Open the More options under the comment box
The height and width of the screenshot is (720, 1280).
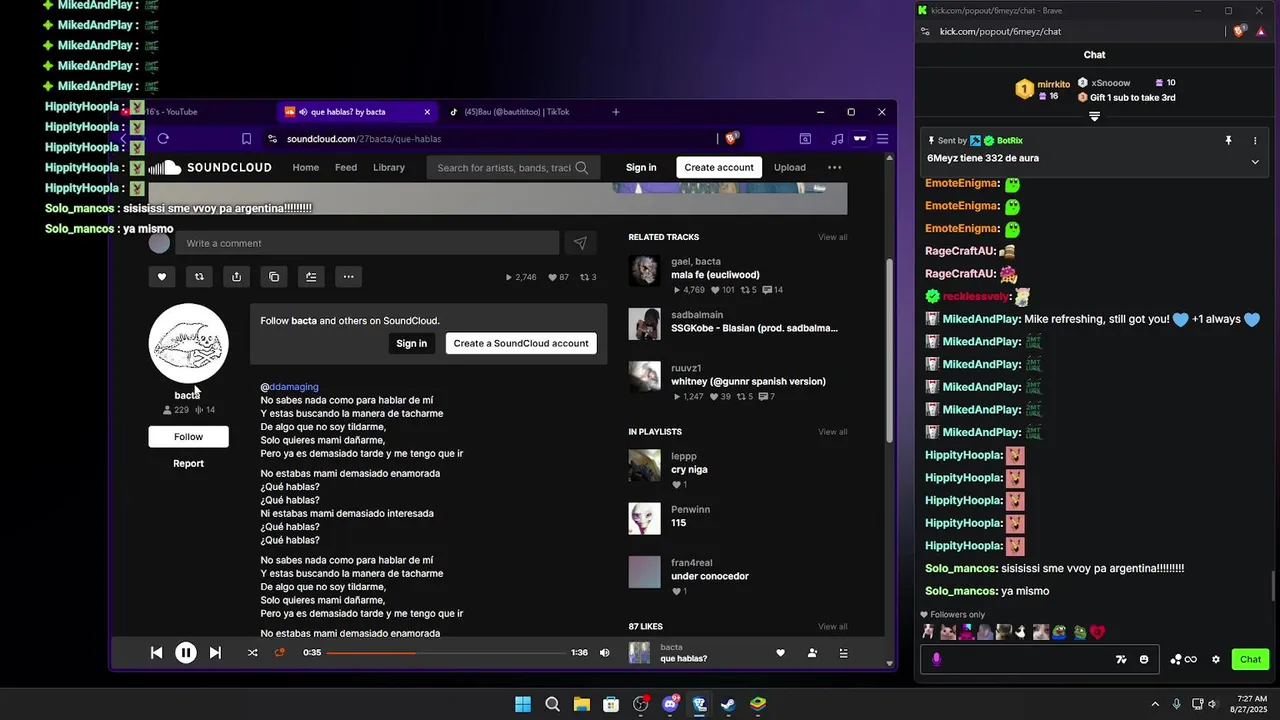pos(348,277)
